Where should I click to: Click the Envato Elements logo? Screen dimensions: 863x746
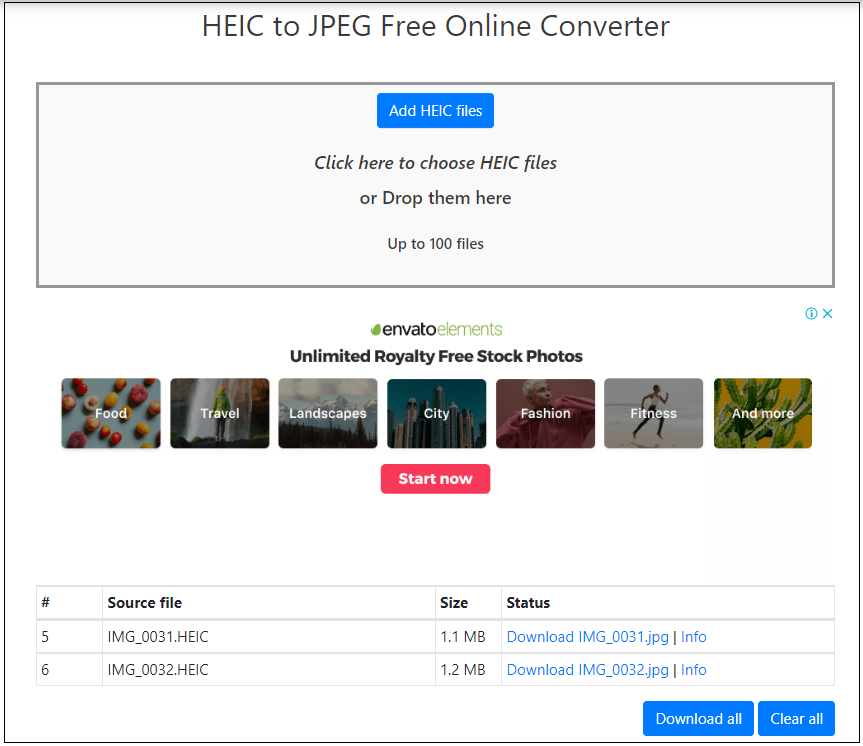[x=435, y=328]
